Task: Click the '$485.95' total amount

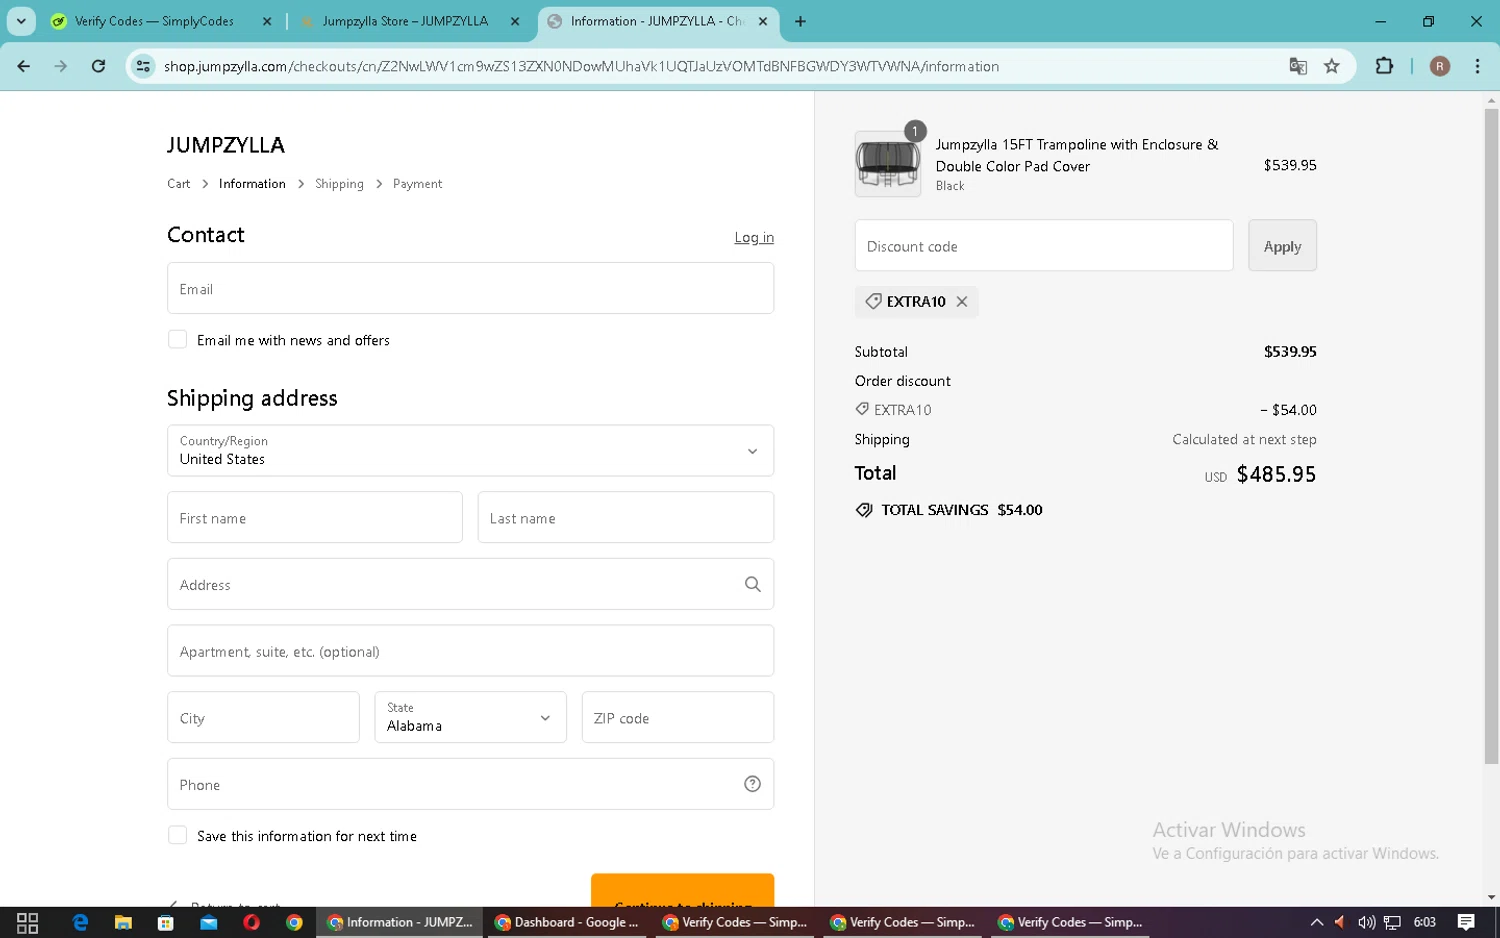Action: point(1276,474)
